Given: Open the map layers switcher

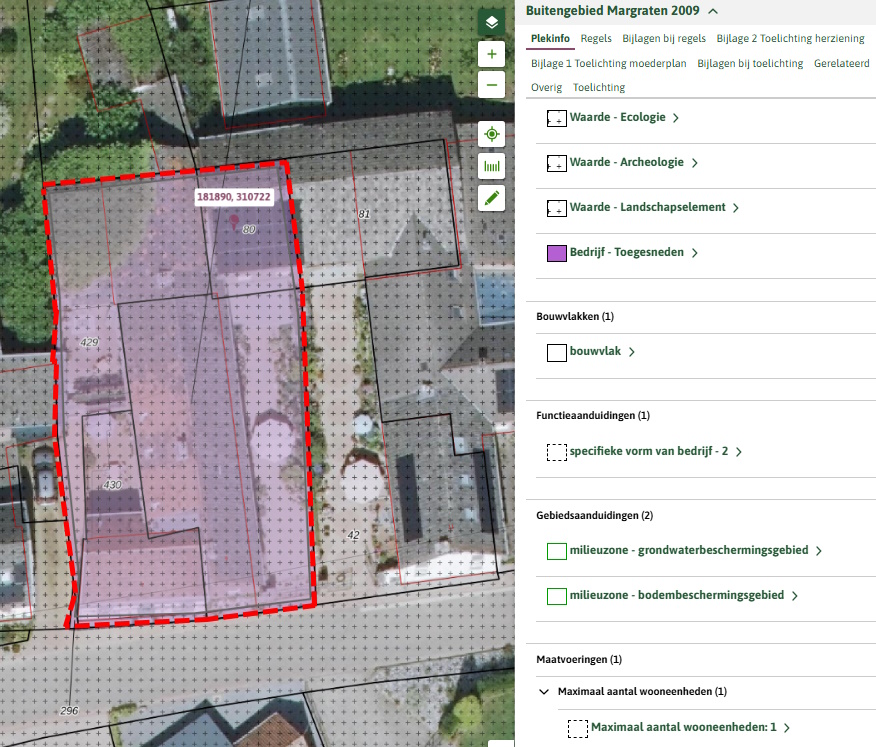Looking at the screenshot, I should coord(492,22).
